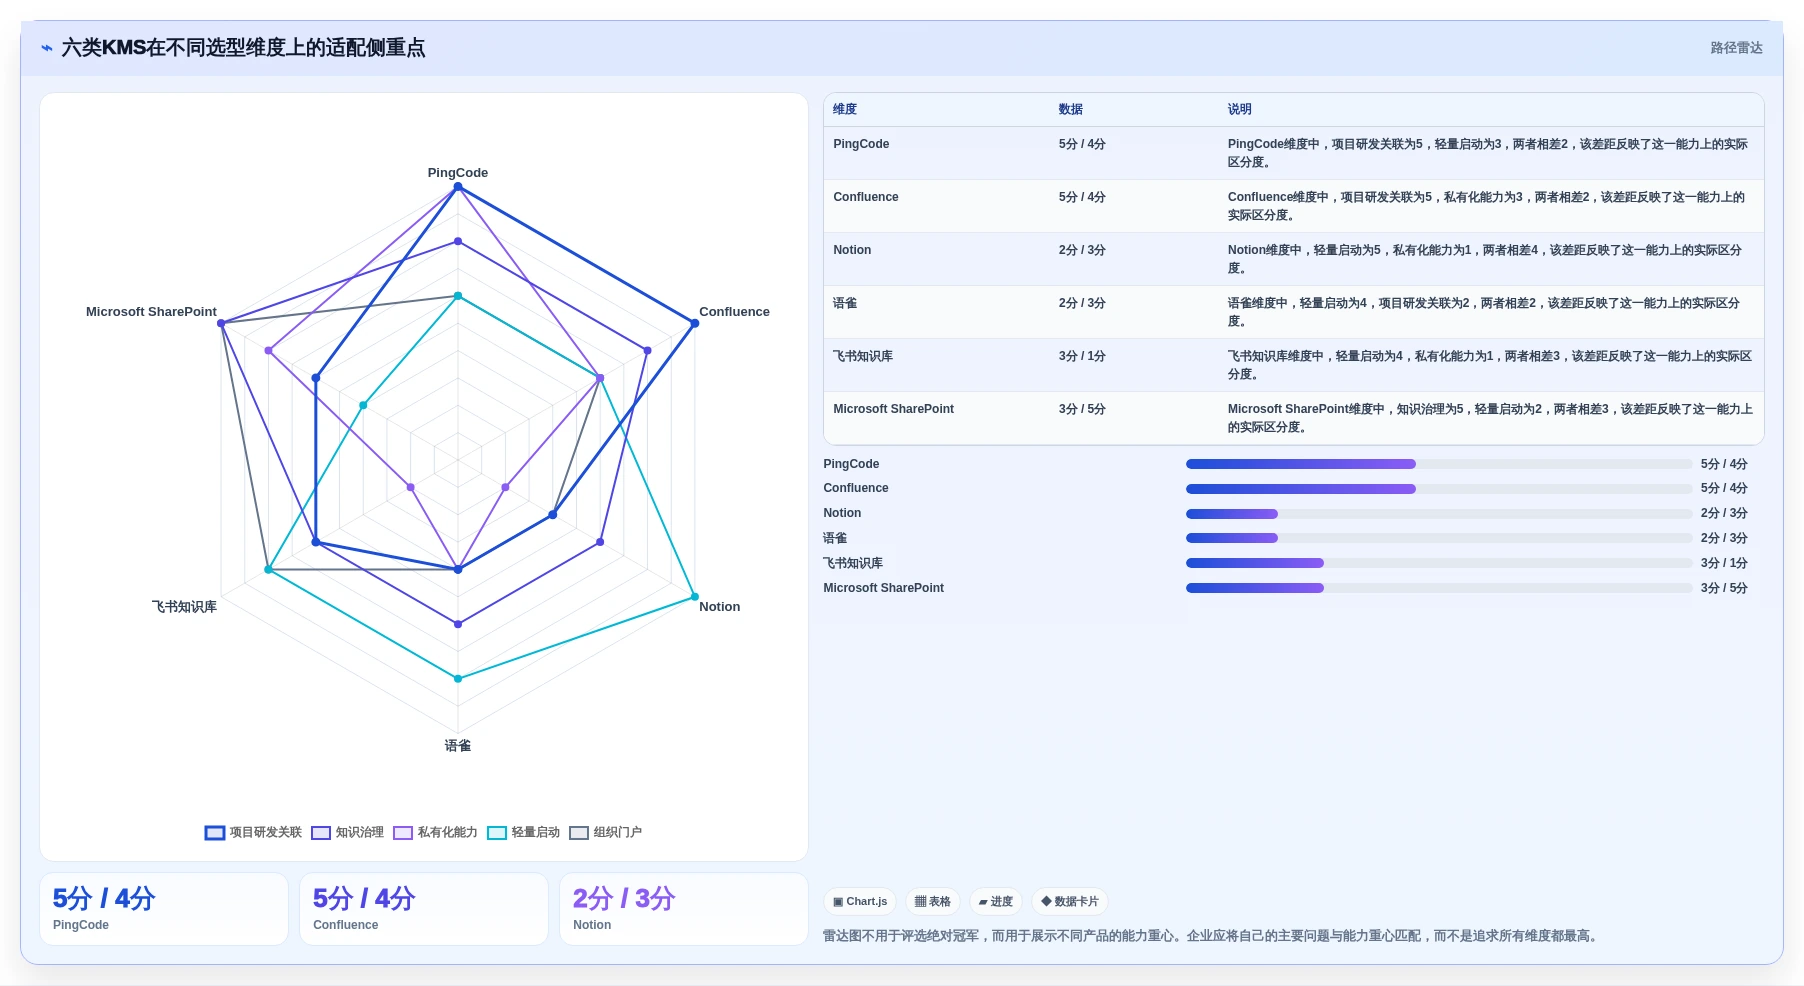The image size is (1804, 986).
Task: Open the Notion 2分 / 3分 data card
Action: coord(684,909)
